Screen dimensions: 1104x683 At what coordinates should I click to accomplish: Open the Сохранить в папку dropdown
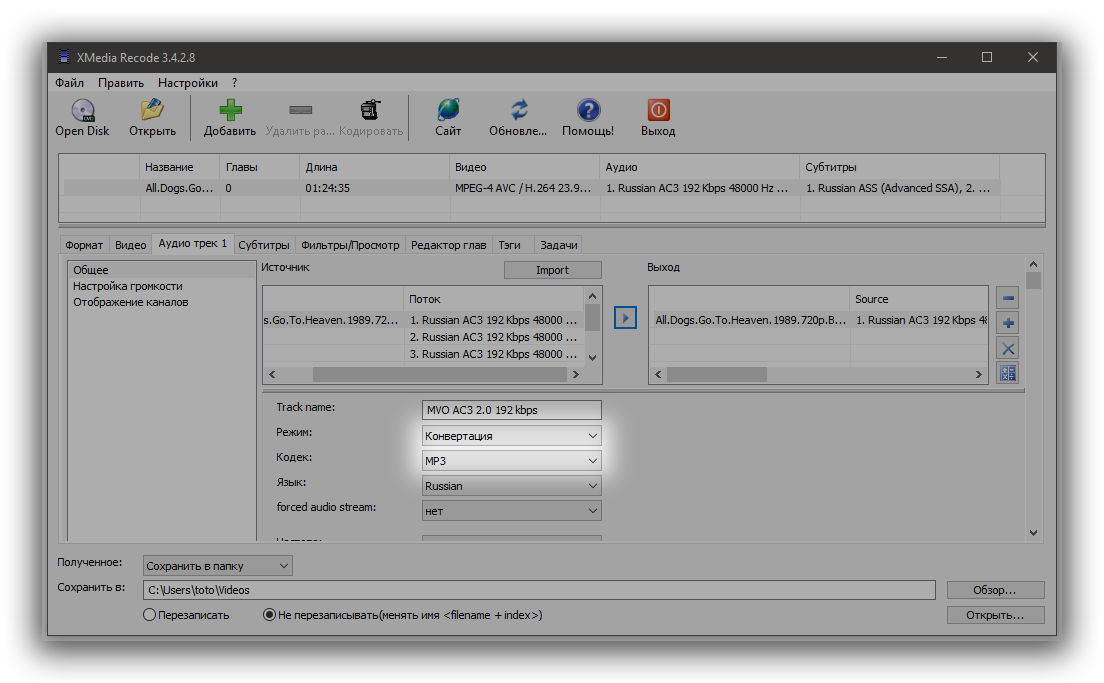[x=218, y=566]
